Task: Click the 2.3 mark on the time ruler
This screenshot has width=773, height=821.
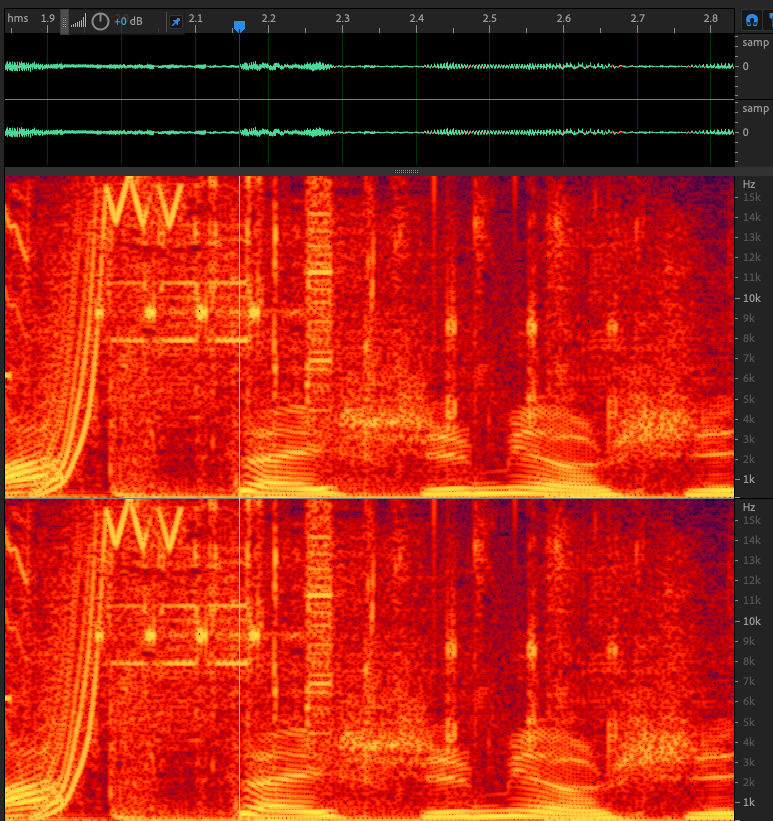Action: [x=342, y=19]
